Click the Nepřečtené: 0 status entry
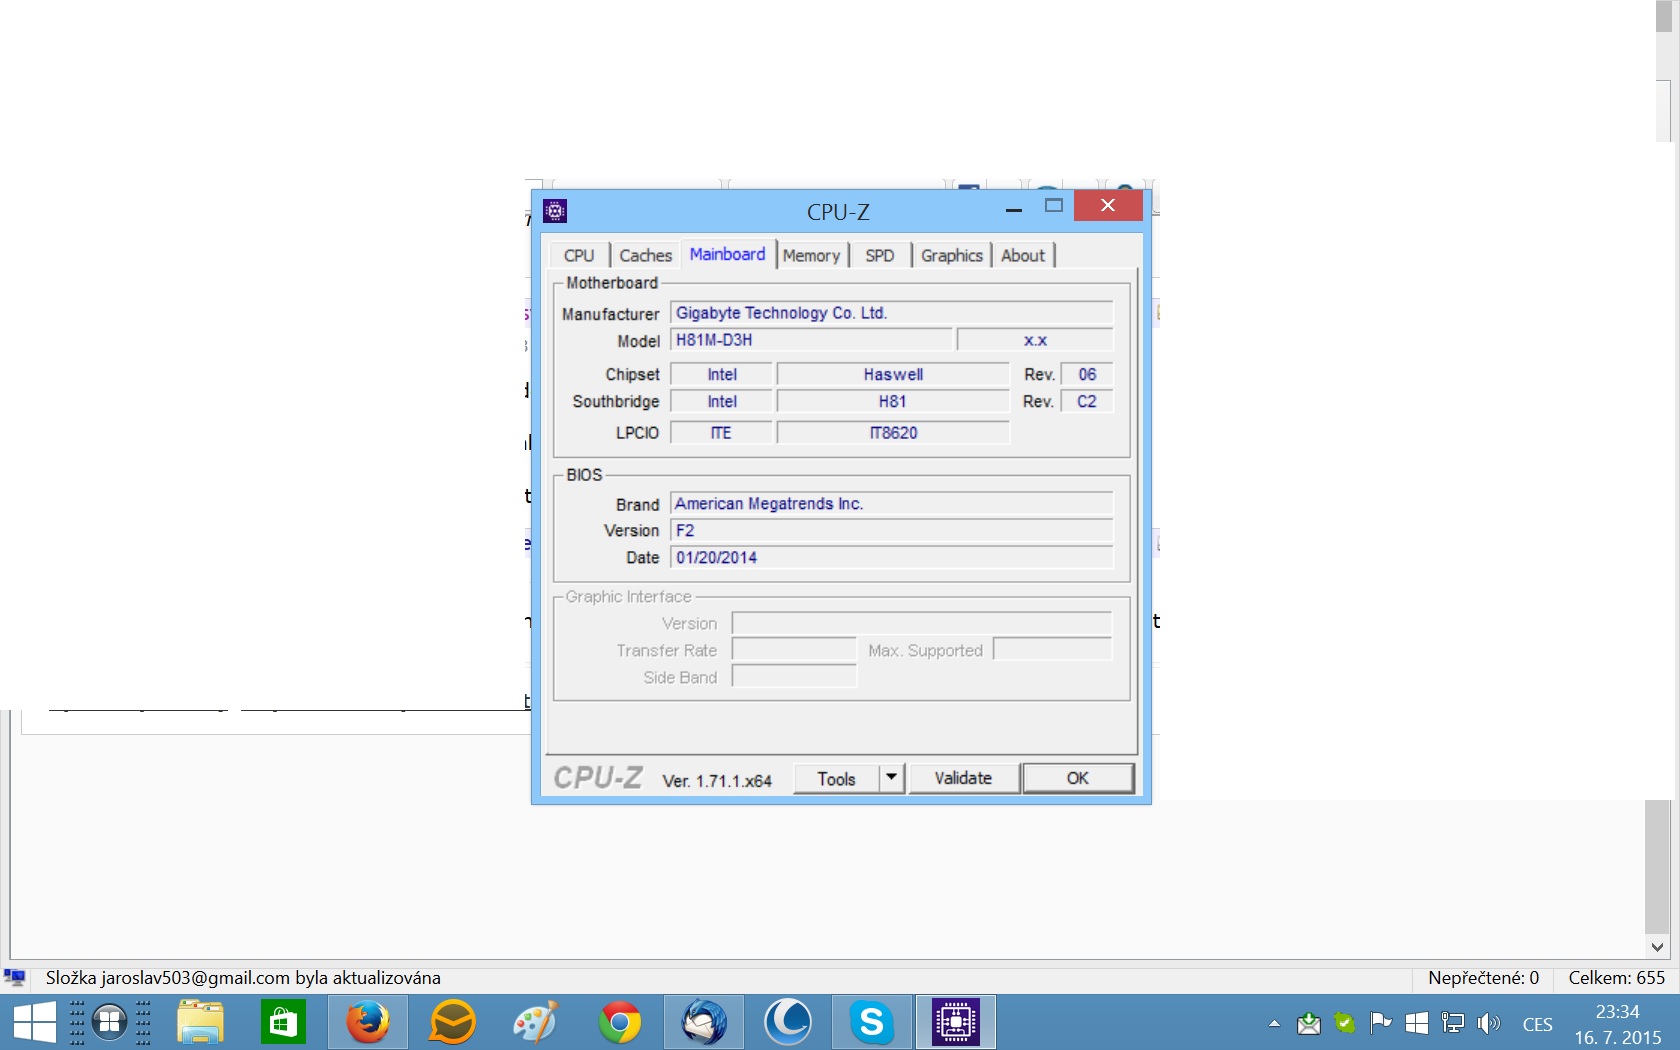Image resolution: width=1680 pixels, height=1050 pixels. [1483, 978]
